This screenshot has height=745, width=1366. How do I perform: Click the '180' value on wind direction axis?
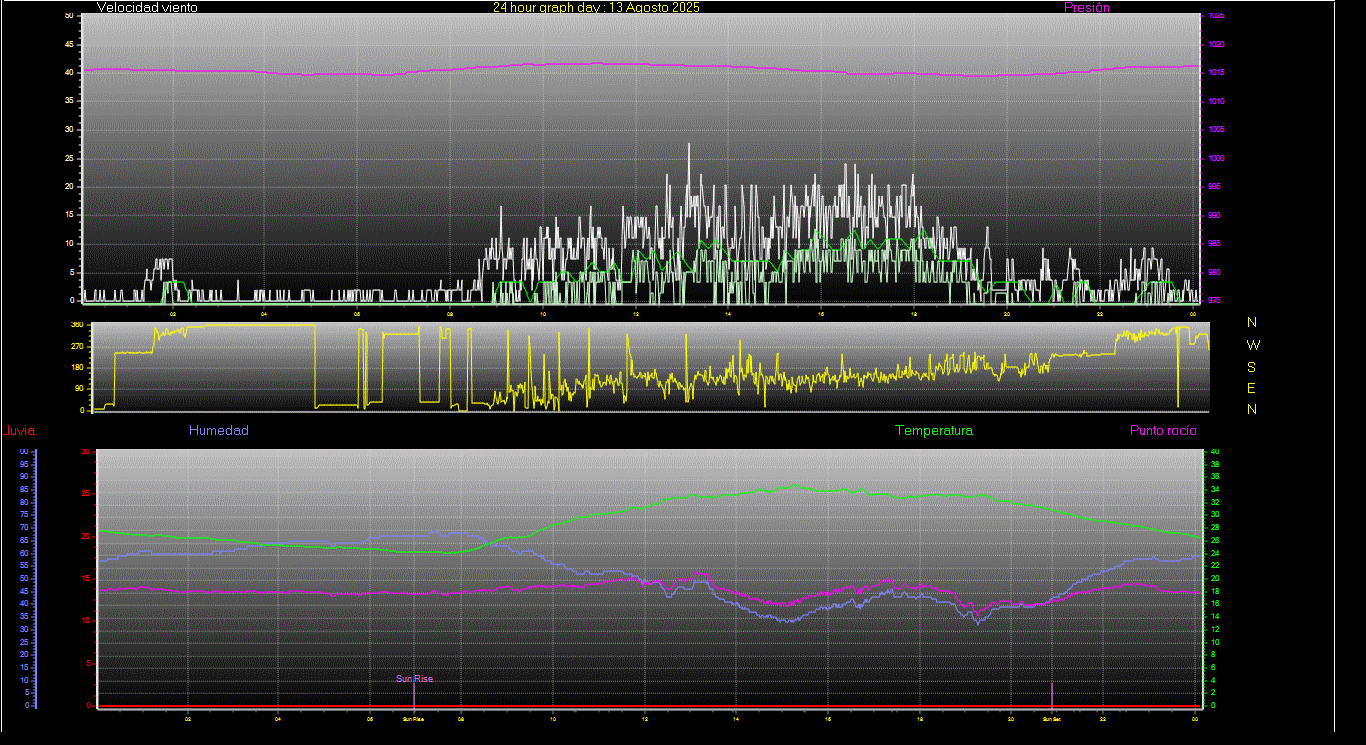coord(78,368)
